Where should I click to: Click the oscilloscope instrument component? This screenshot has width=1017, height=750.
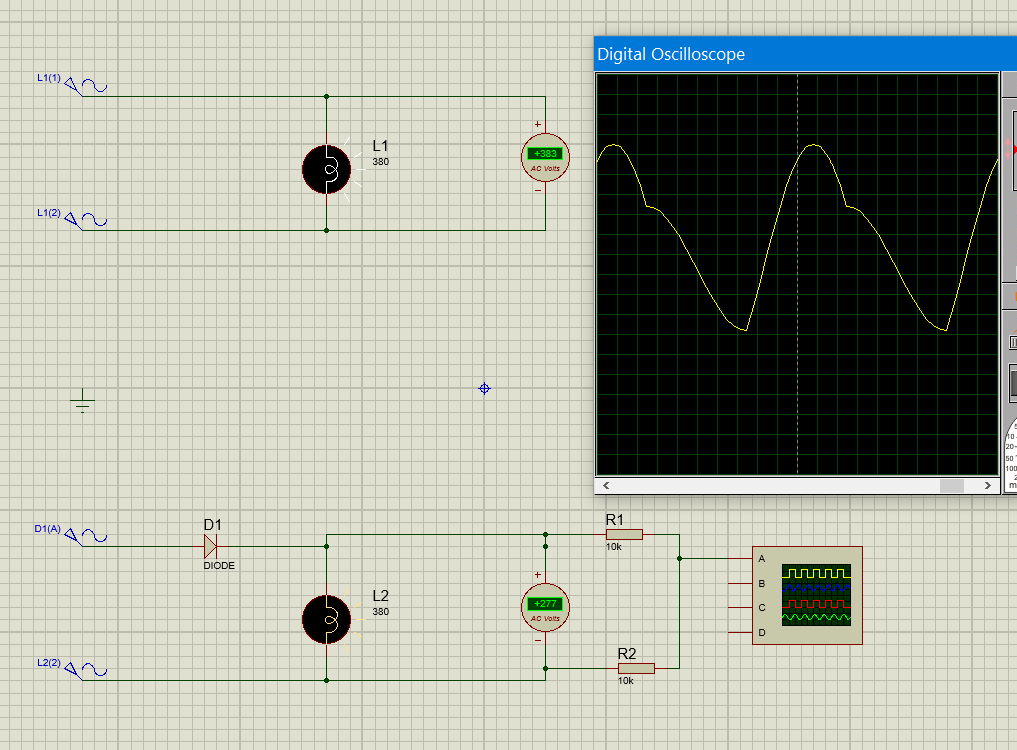pos(808,595)
